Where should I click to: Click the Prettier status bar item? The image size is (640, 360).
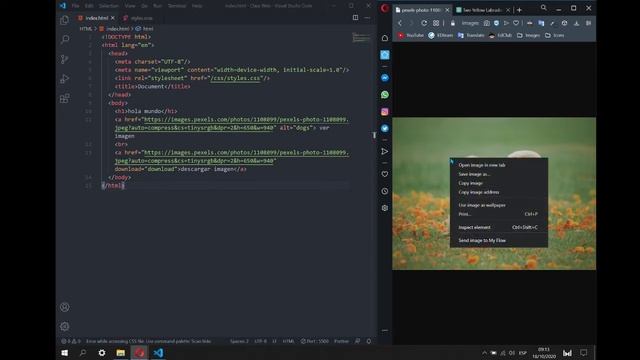tap(341, 341)
